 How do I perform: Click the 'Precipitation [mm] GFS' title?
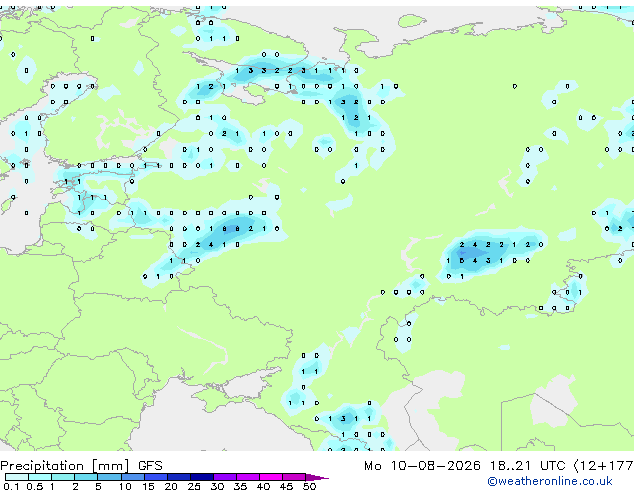[81, 466]
